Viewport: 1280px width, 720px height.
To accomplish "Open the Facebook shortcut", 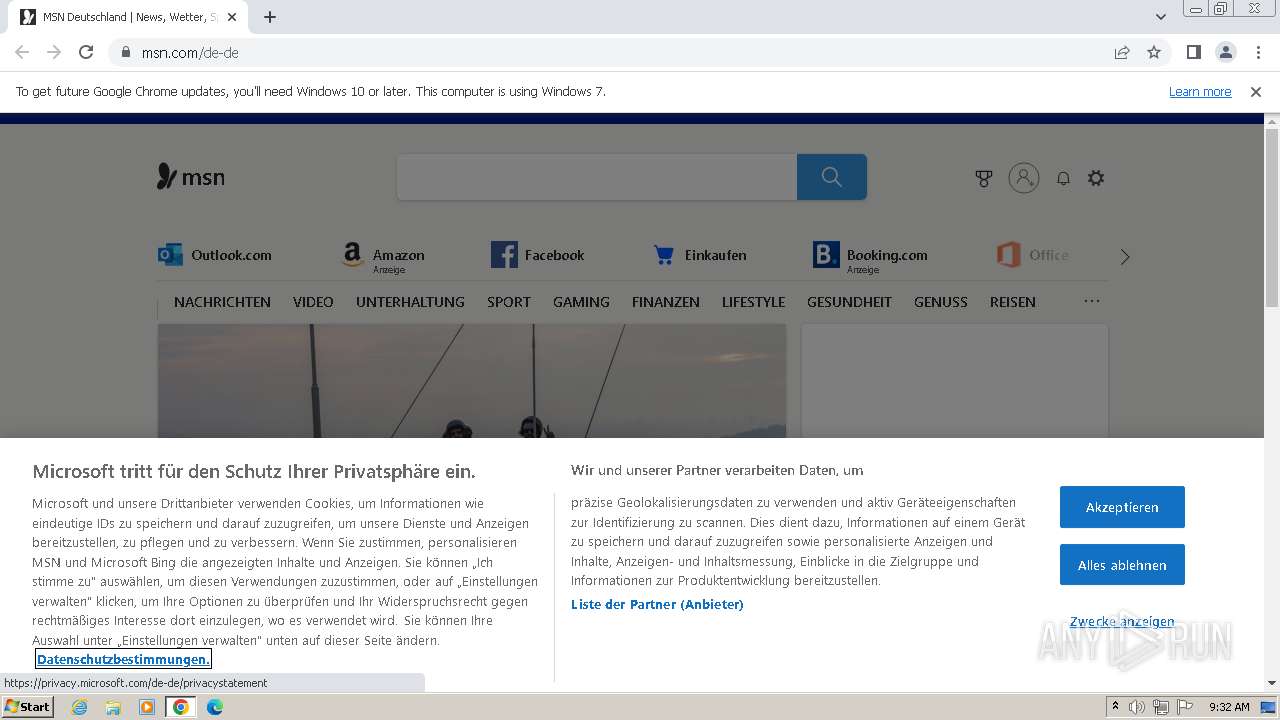I will pos(538,255).
